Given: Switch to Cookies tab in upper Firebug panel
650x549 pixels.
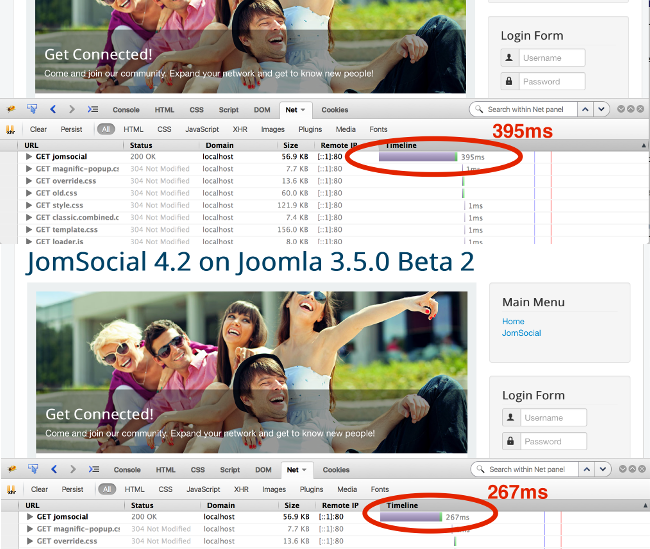Looking at the screenshot, I should pos(335,110).
